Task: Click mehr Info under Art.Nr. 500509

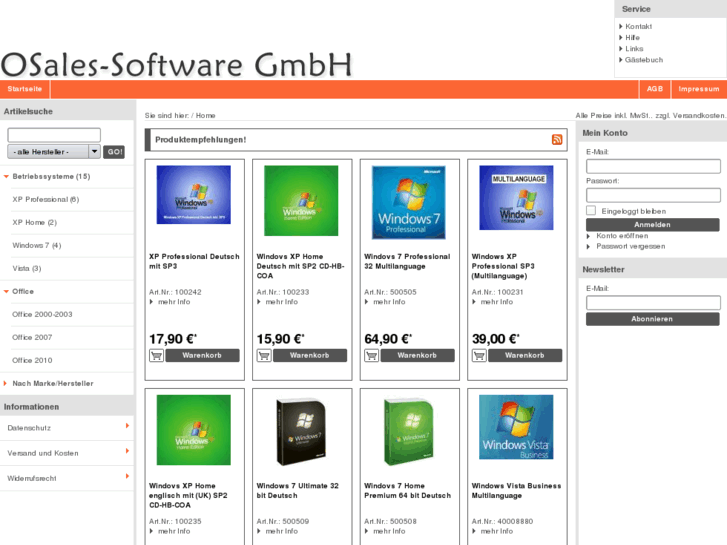Action: point(282,531)
